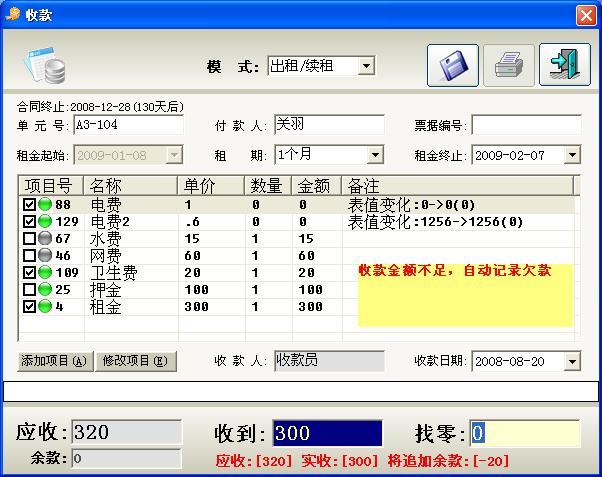
Task: Click the green status dot for 电费2 row
Action: click(45, 221)
